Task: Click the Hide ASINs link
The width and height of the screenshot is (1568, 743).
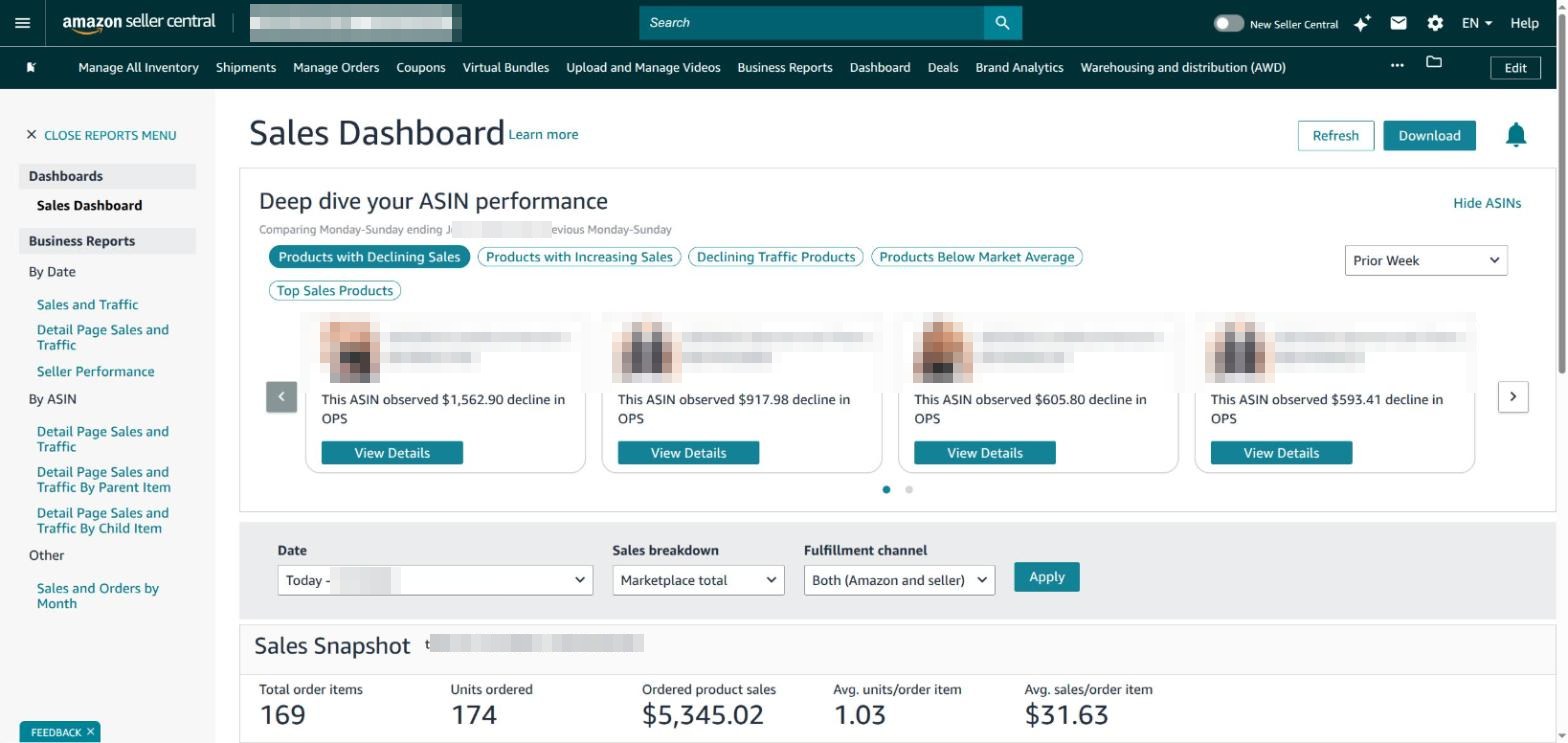Action: click(x=1487, y=203)
